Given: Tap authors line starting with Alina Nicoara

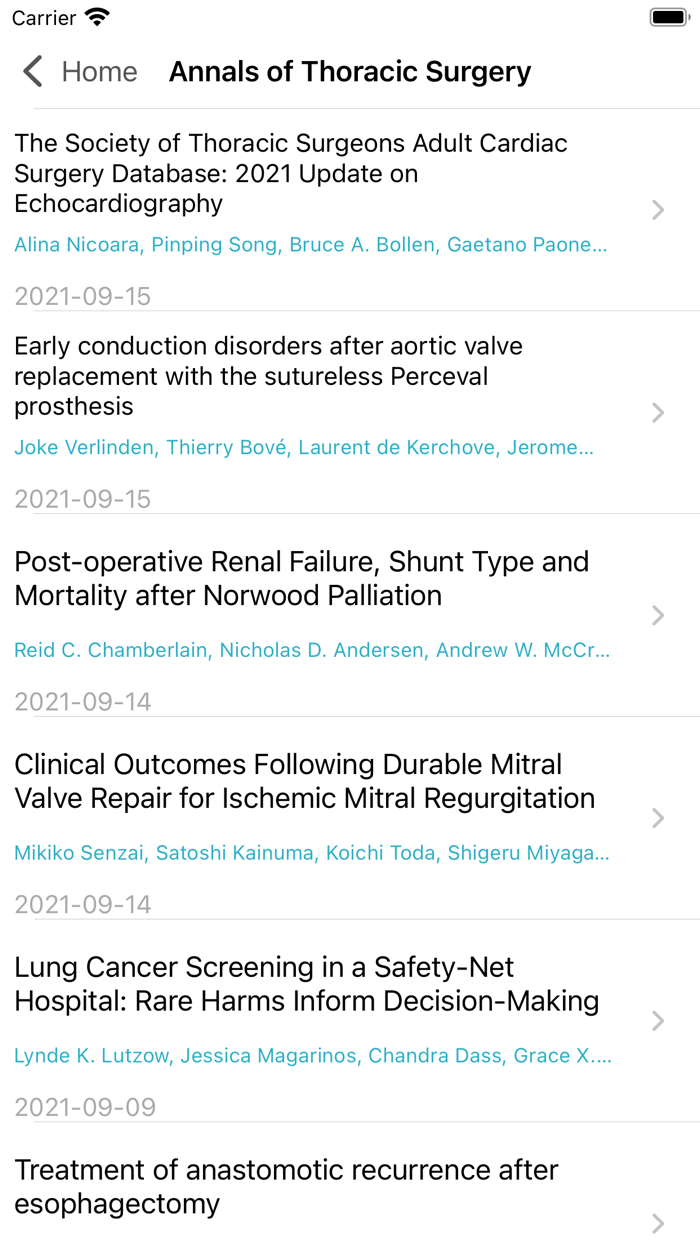Looking at the screenshot, I should (310, 245).
